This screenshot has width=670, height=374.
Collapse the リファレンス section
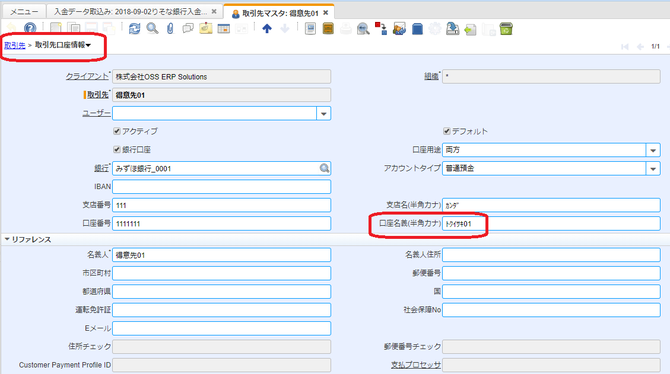click(7, 239)
